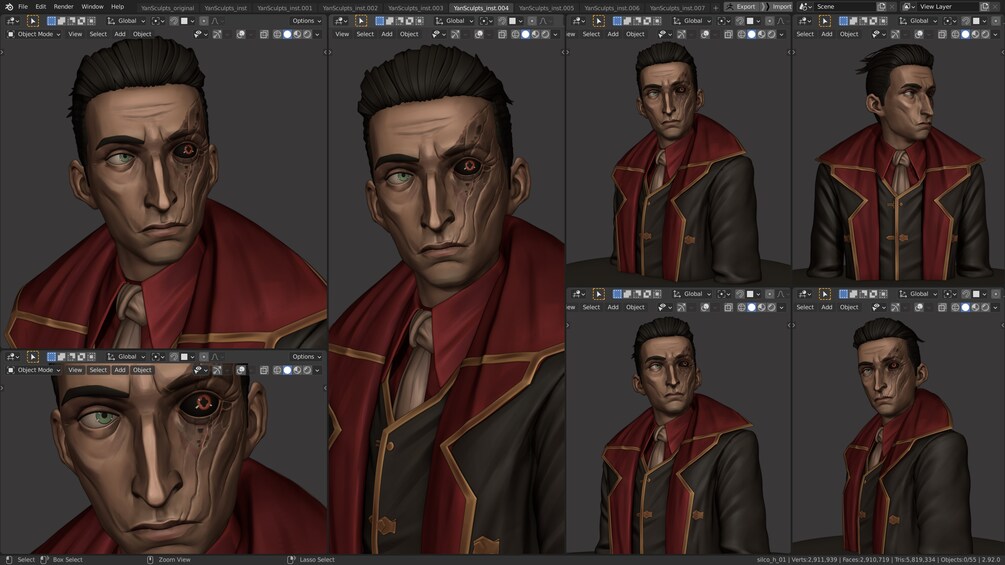Choose extend selection mode in top-left viewport
Screen dimensions: 1005x565
coord(62,20)
